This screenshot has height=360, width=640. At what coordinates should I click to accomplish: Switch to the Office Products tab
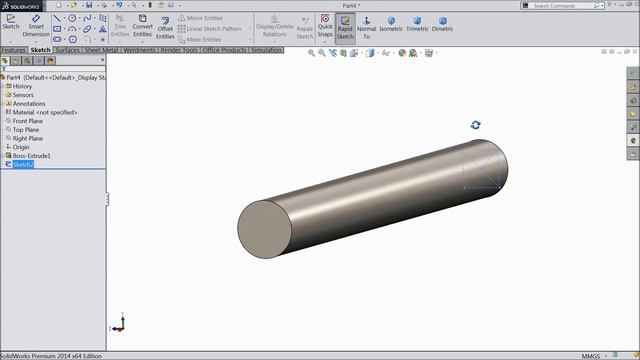point(224,50)
